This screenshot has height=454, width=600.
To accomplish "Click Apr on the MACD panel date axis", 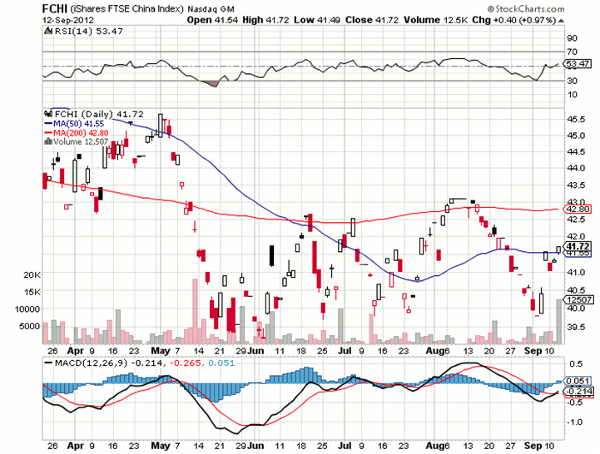I will tap(75, 446).
